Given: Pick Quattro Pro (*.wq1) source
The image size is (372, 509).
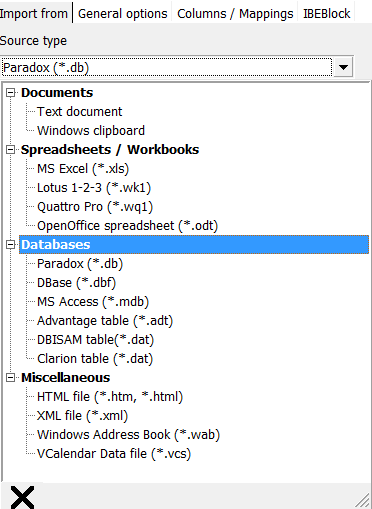Looking at the screenshot, I should [95, 207].
